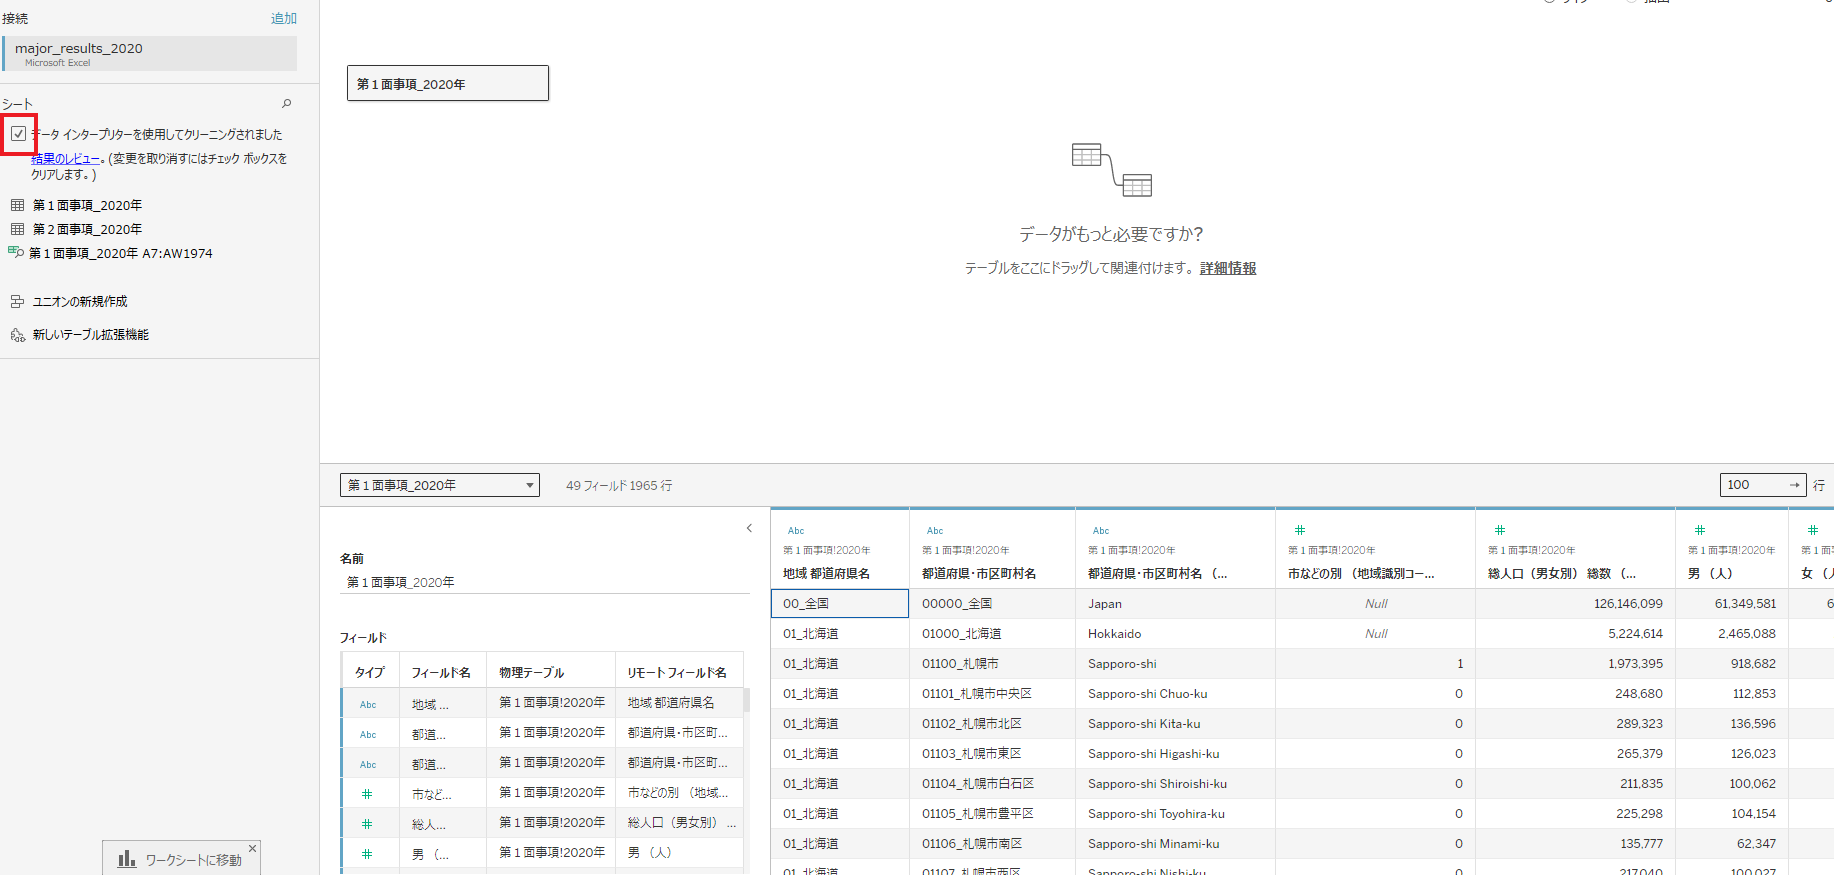Apply row count with arrow icon
1834x875 pixels.
[x=1795, y=485]
